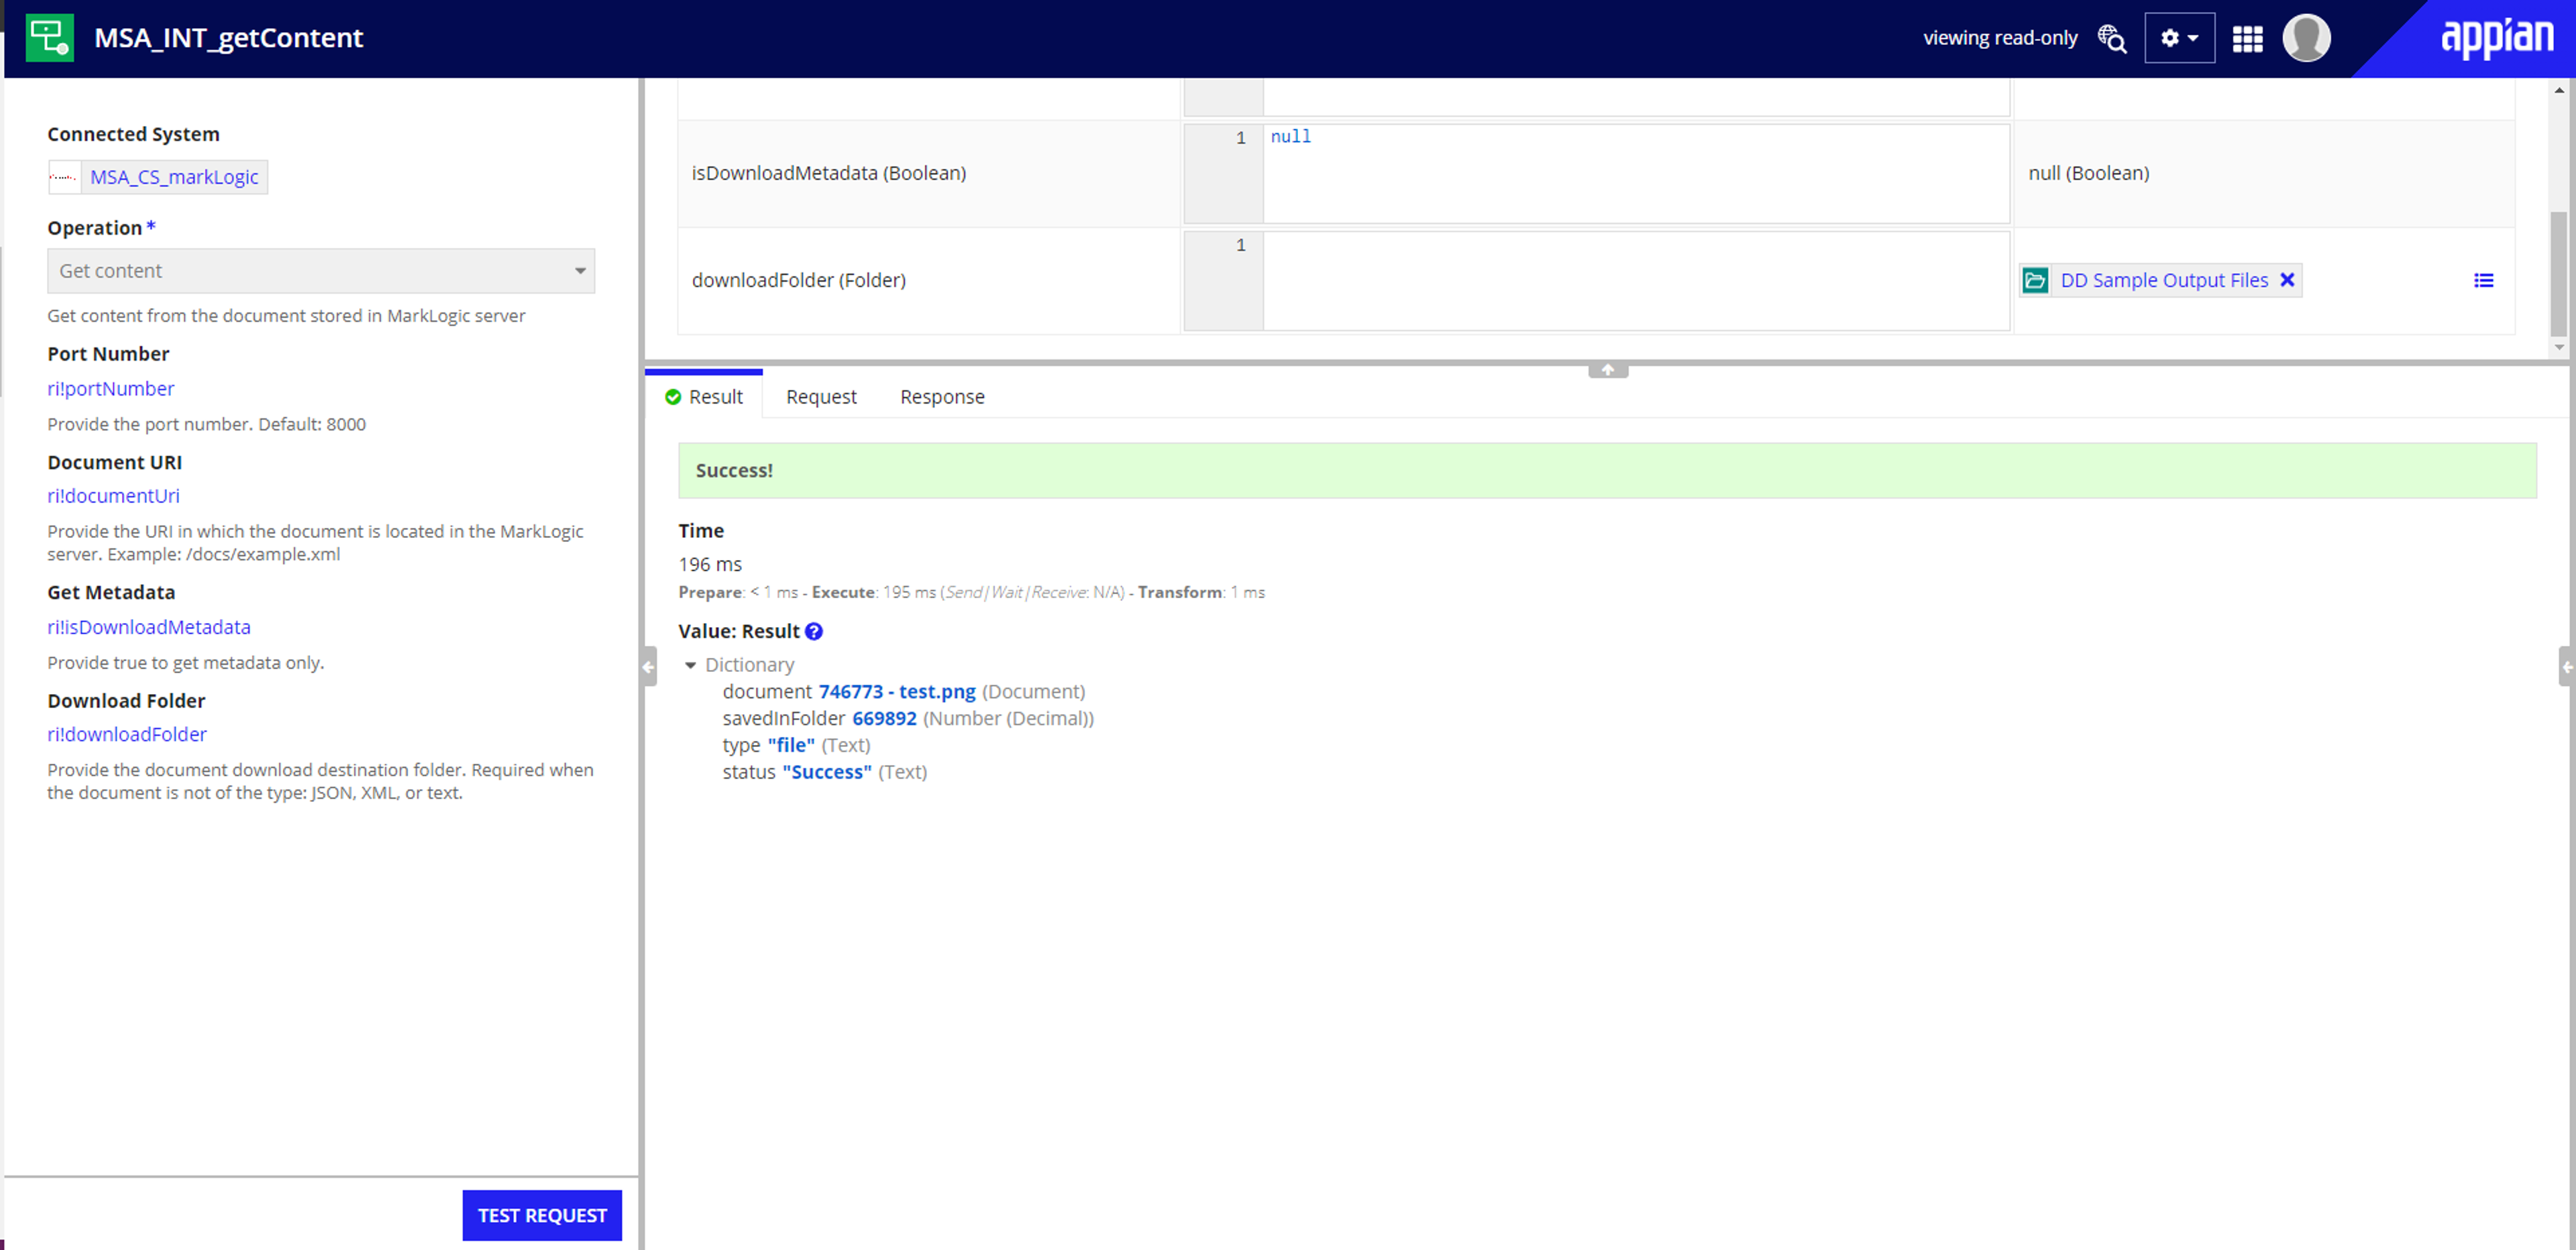The height and width of the screenshot is (1250, 2576).
Task: Click the ri!downloadFolder expression link
Action: coord(127,734)
